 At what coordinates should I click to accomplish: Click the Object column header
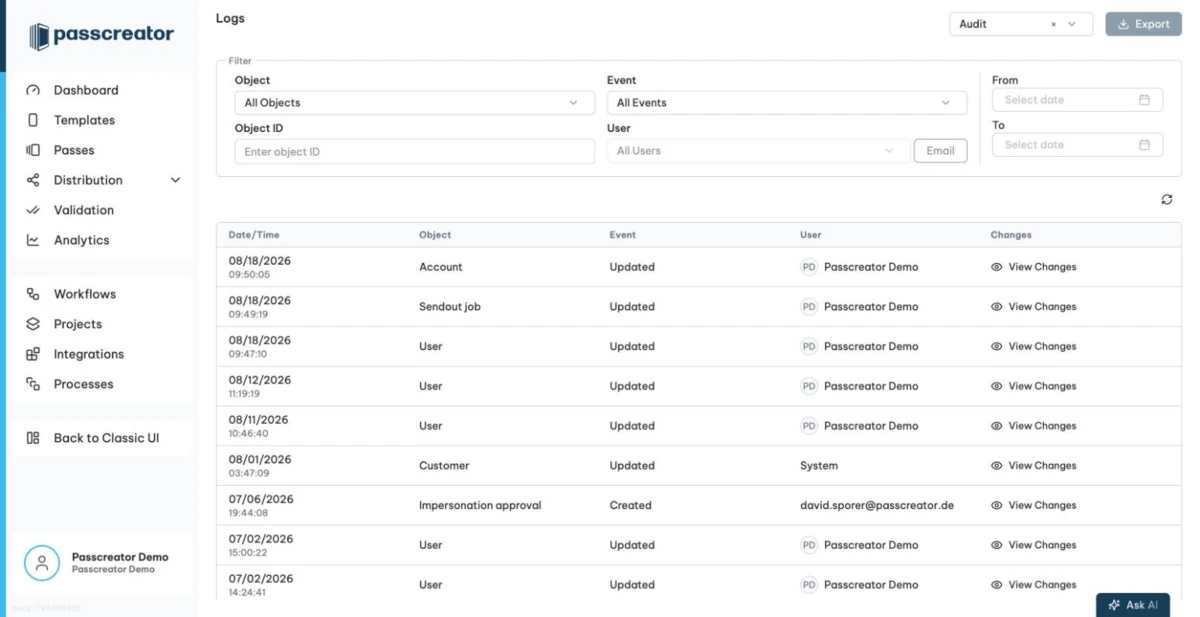coord(435,235)
